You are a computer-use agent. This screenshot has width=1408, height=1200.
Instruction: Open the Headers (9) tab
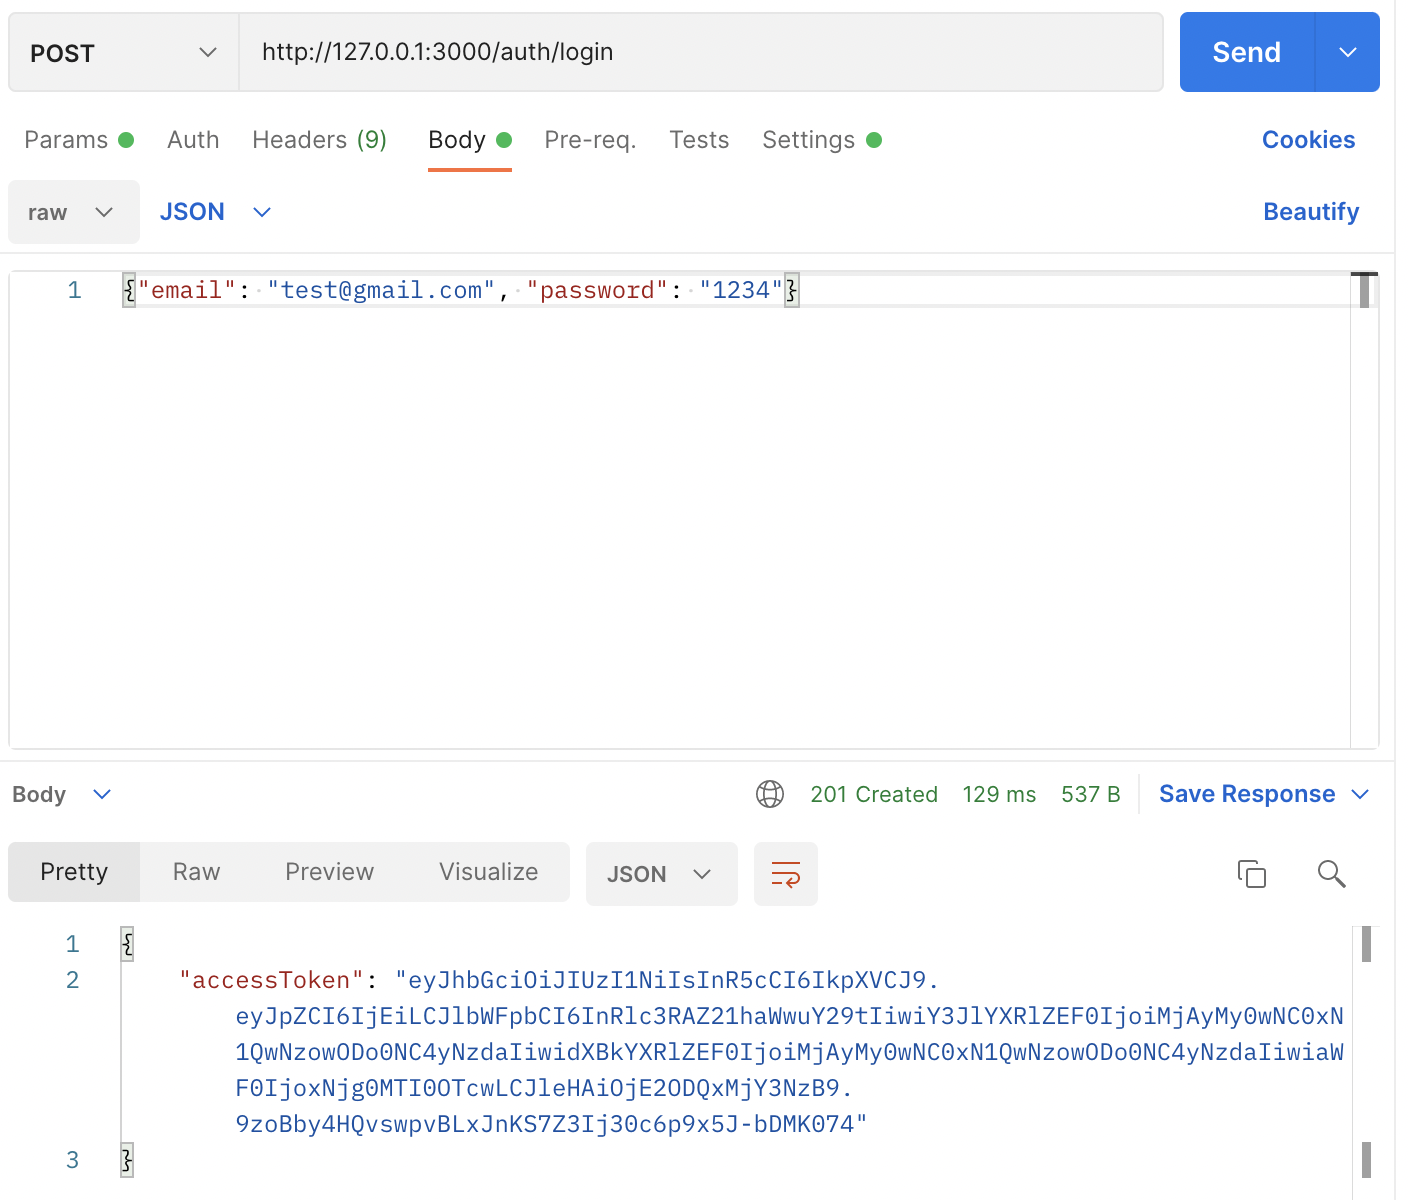coord(319,140)
